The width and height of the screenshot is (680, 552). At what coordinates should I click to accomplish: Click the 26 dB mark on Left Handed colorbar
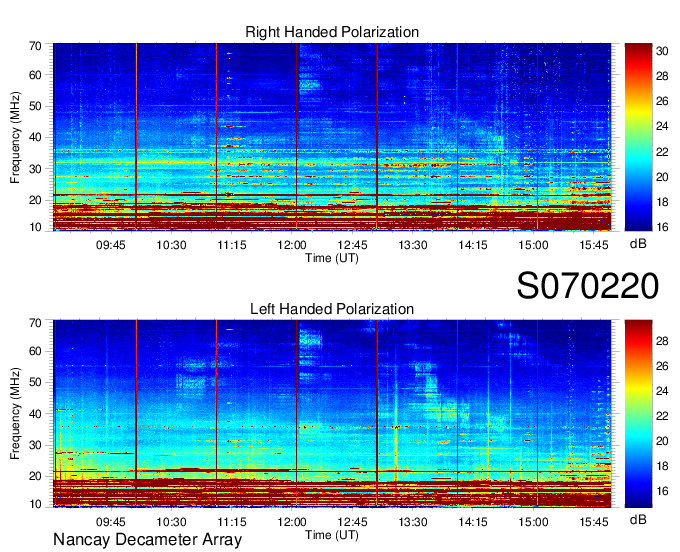point(662,366)
